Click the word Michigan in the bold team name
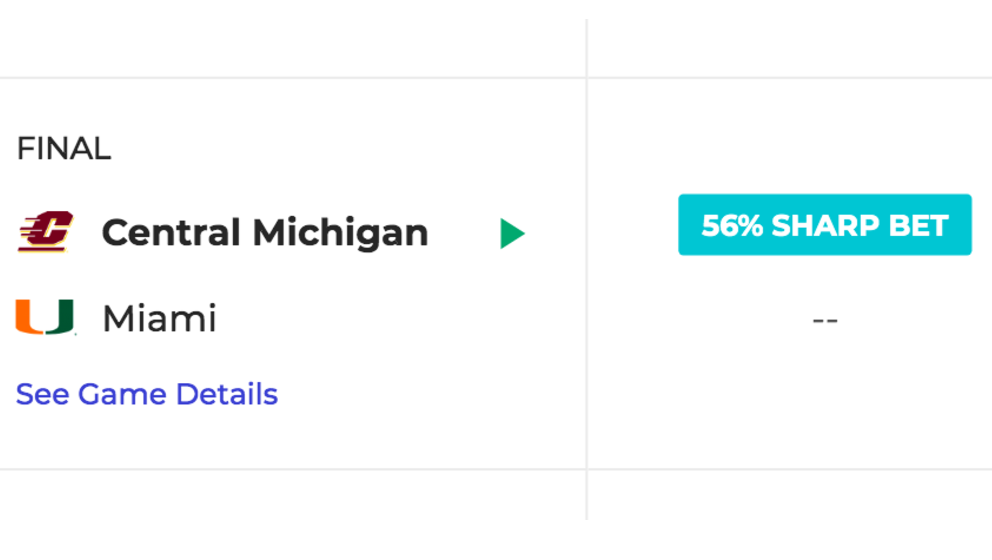Image resolution: width=992 pixels, height=560 pixels. click(x=340, y=232)
